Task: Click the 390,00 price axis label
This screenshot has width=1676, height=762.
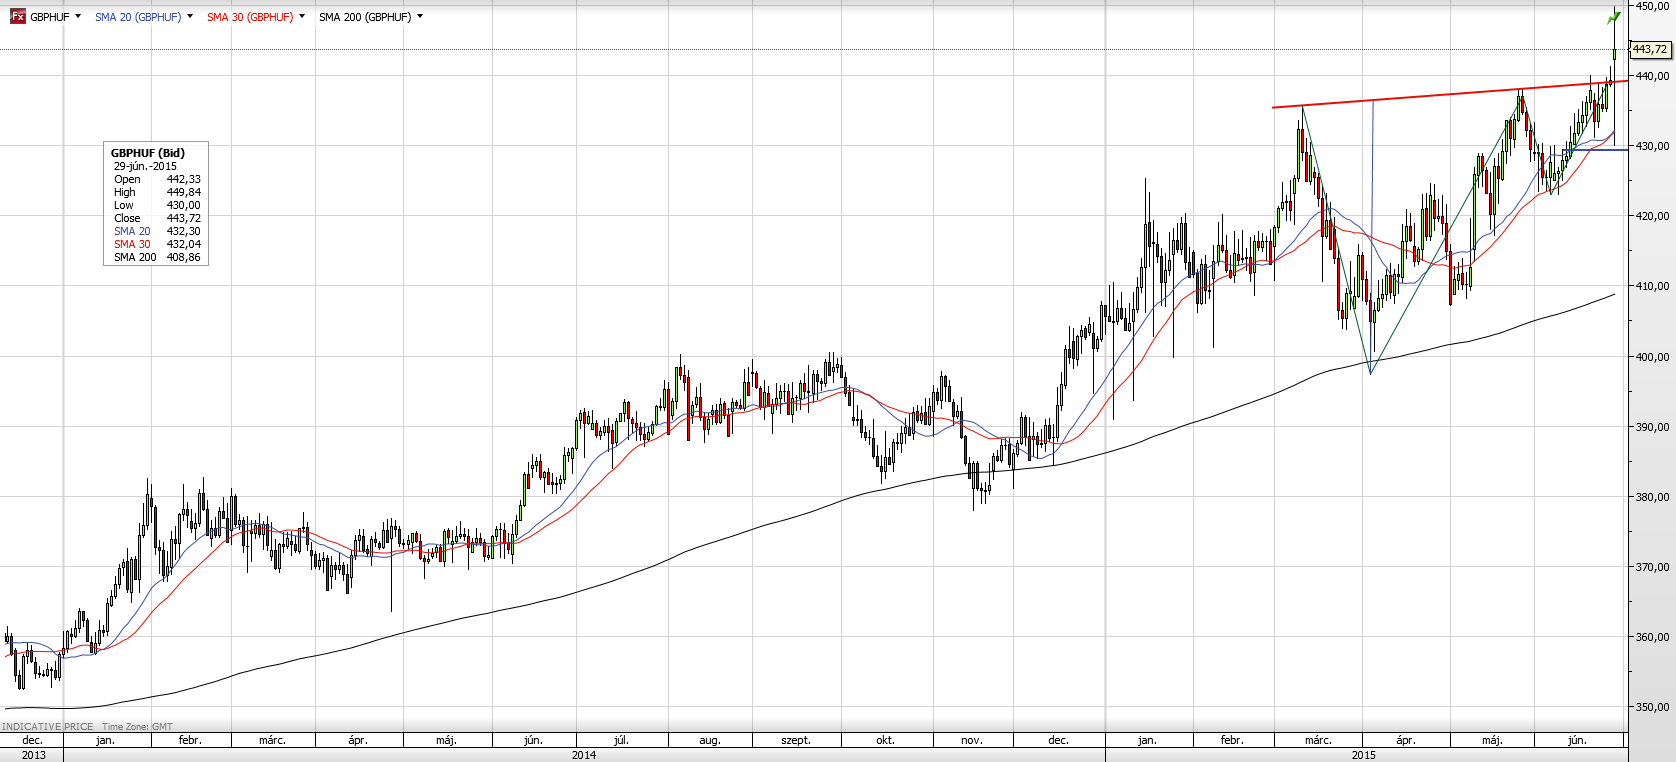Action: [1652, 427]
